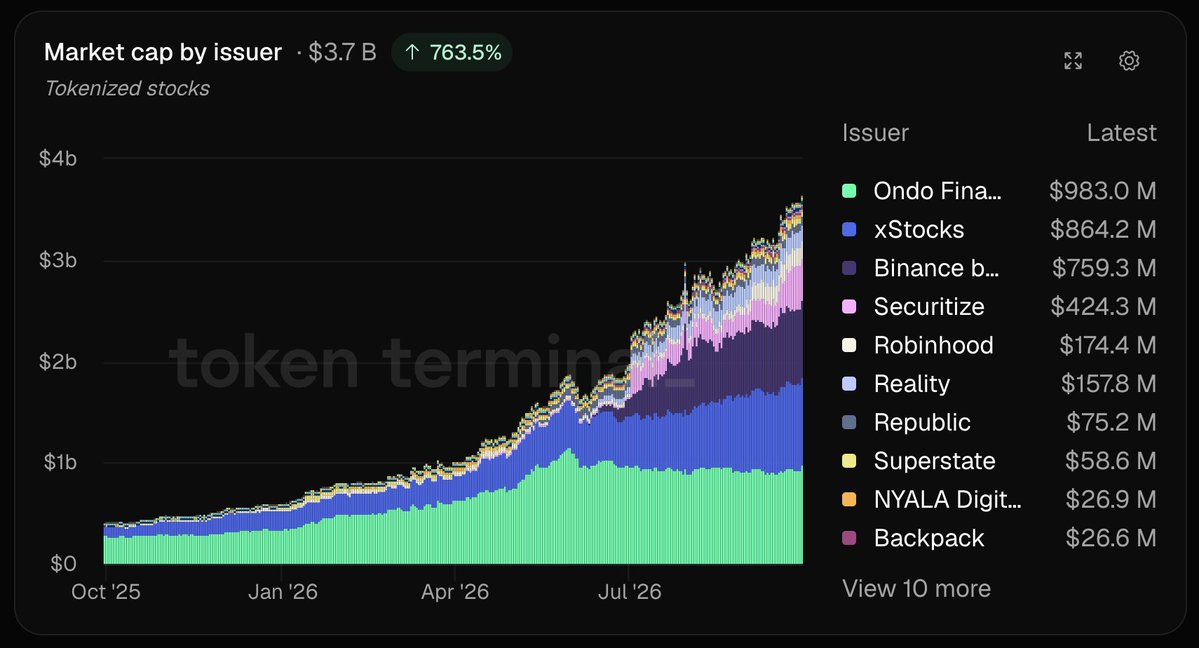Click the Latest column header
This screenshot has width=1199, height=648.
[1122, 132]
